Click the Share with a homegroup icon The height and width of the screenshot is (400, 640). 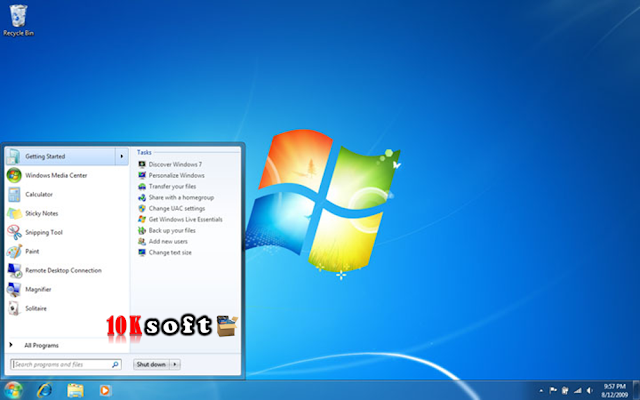142,198
